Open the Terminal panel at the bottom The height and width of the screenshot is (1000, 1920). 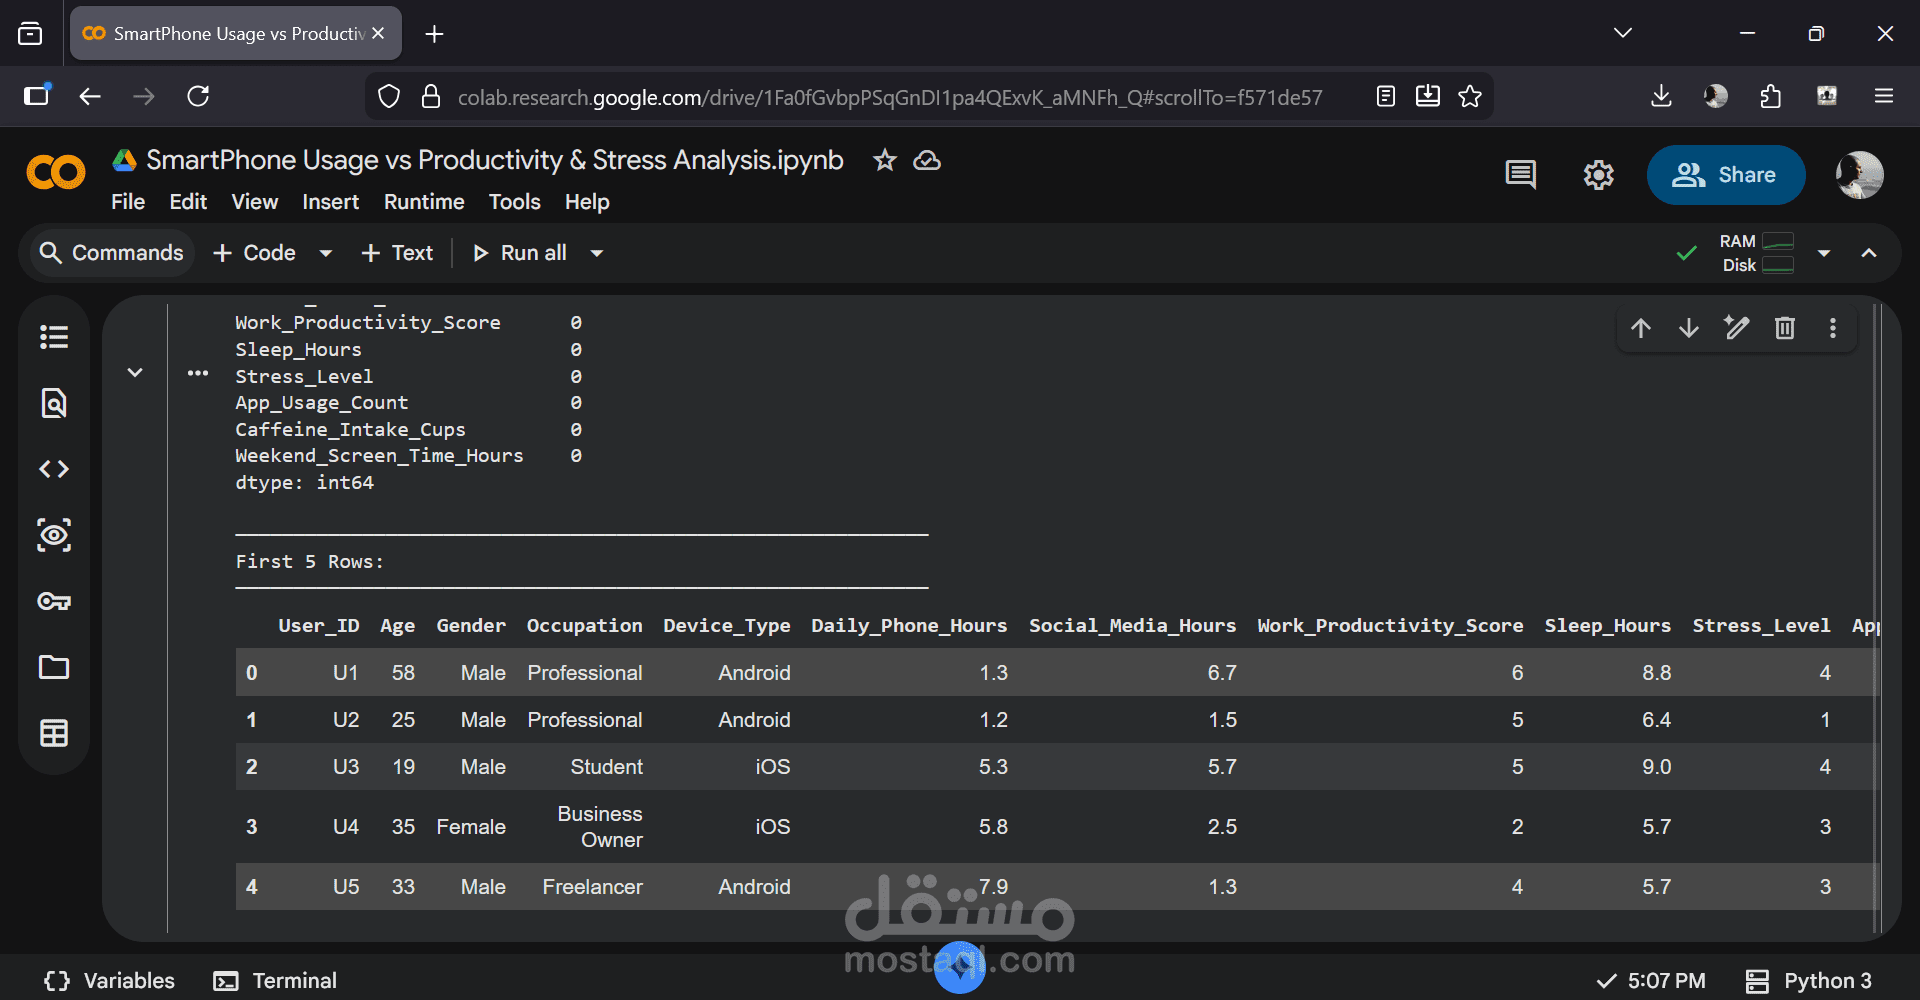point(276,981)
